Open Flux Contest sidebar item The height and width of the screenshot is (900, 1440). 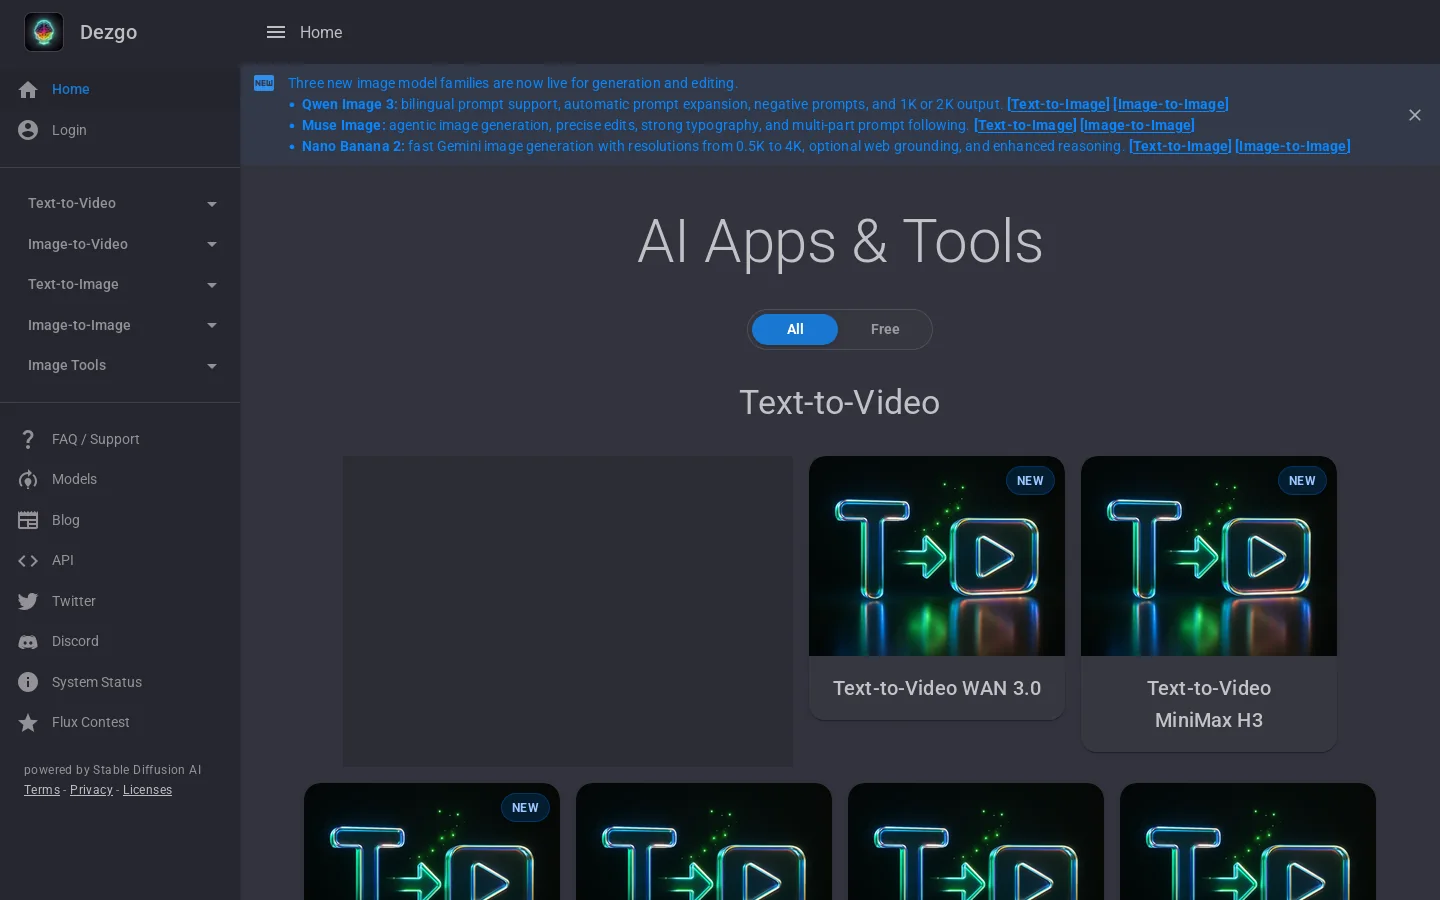click(x=120, y=722)
